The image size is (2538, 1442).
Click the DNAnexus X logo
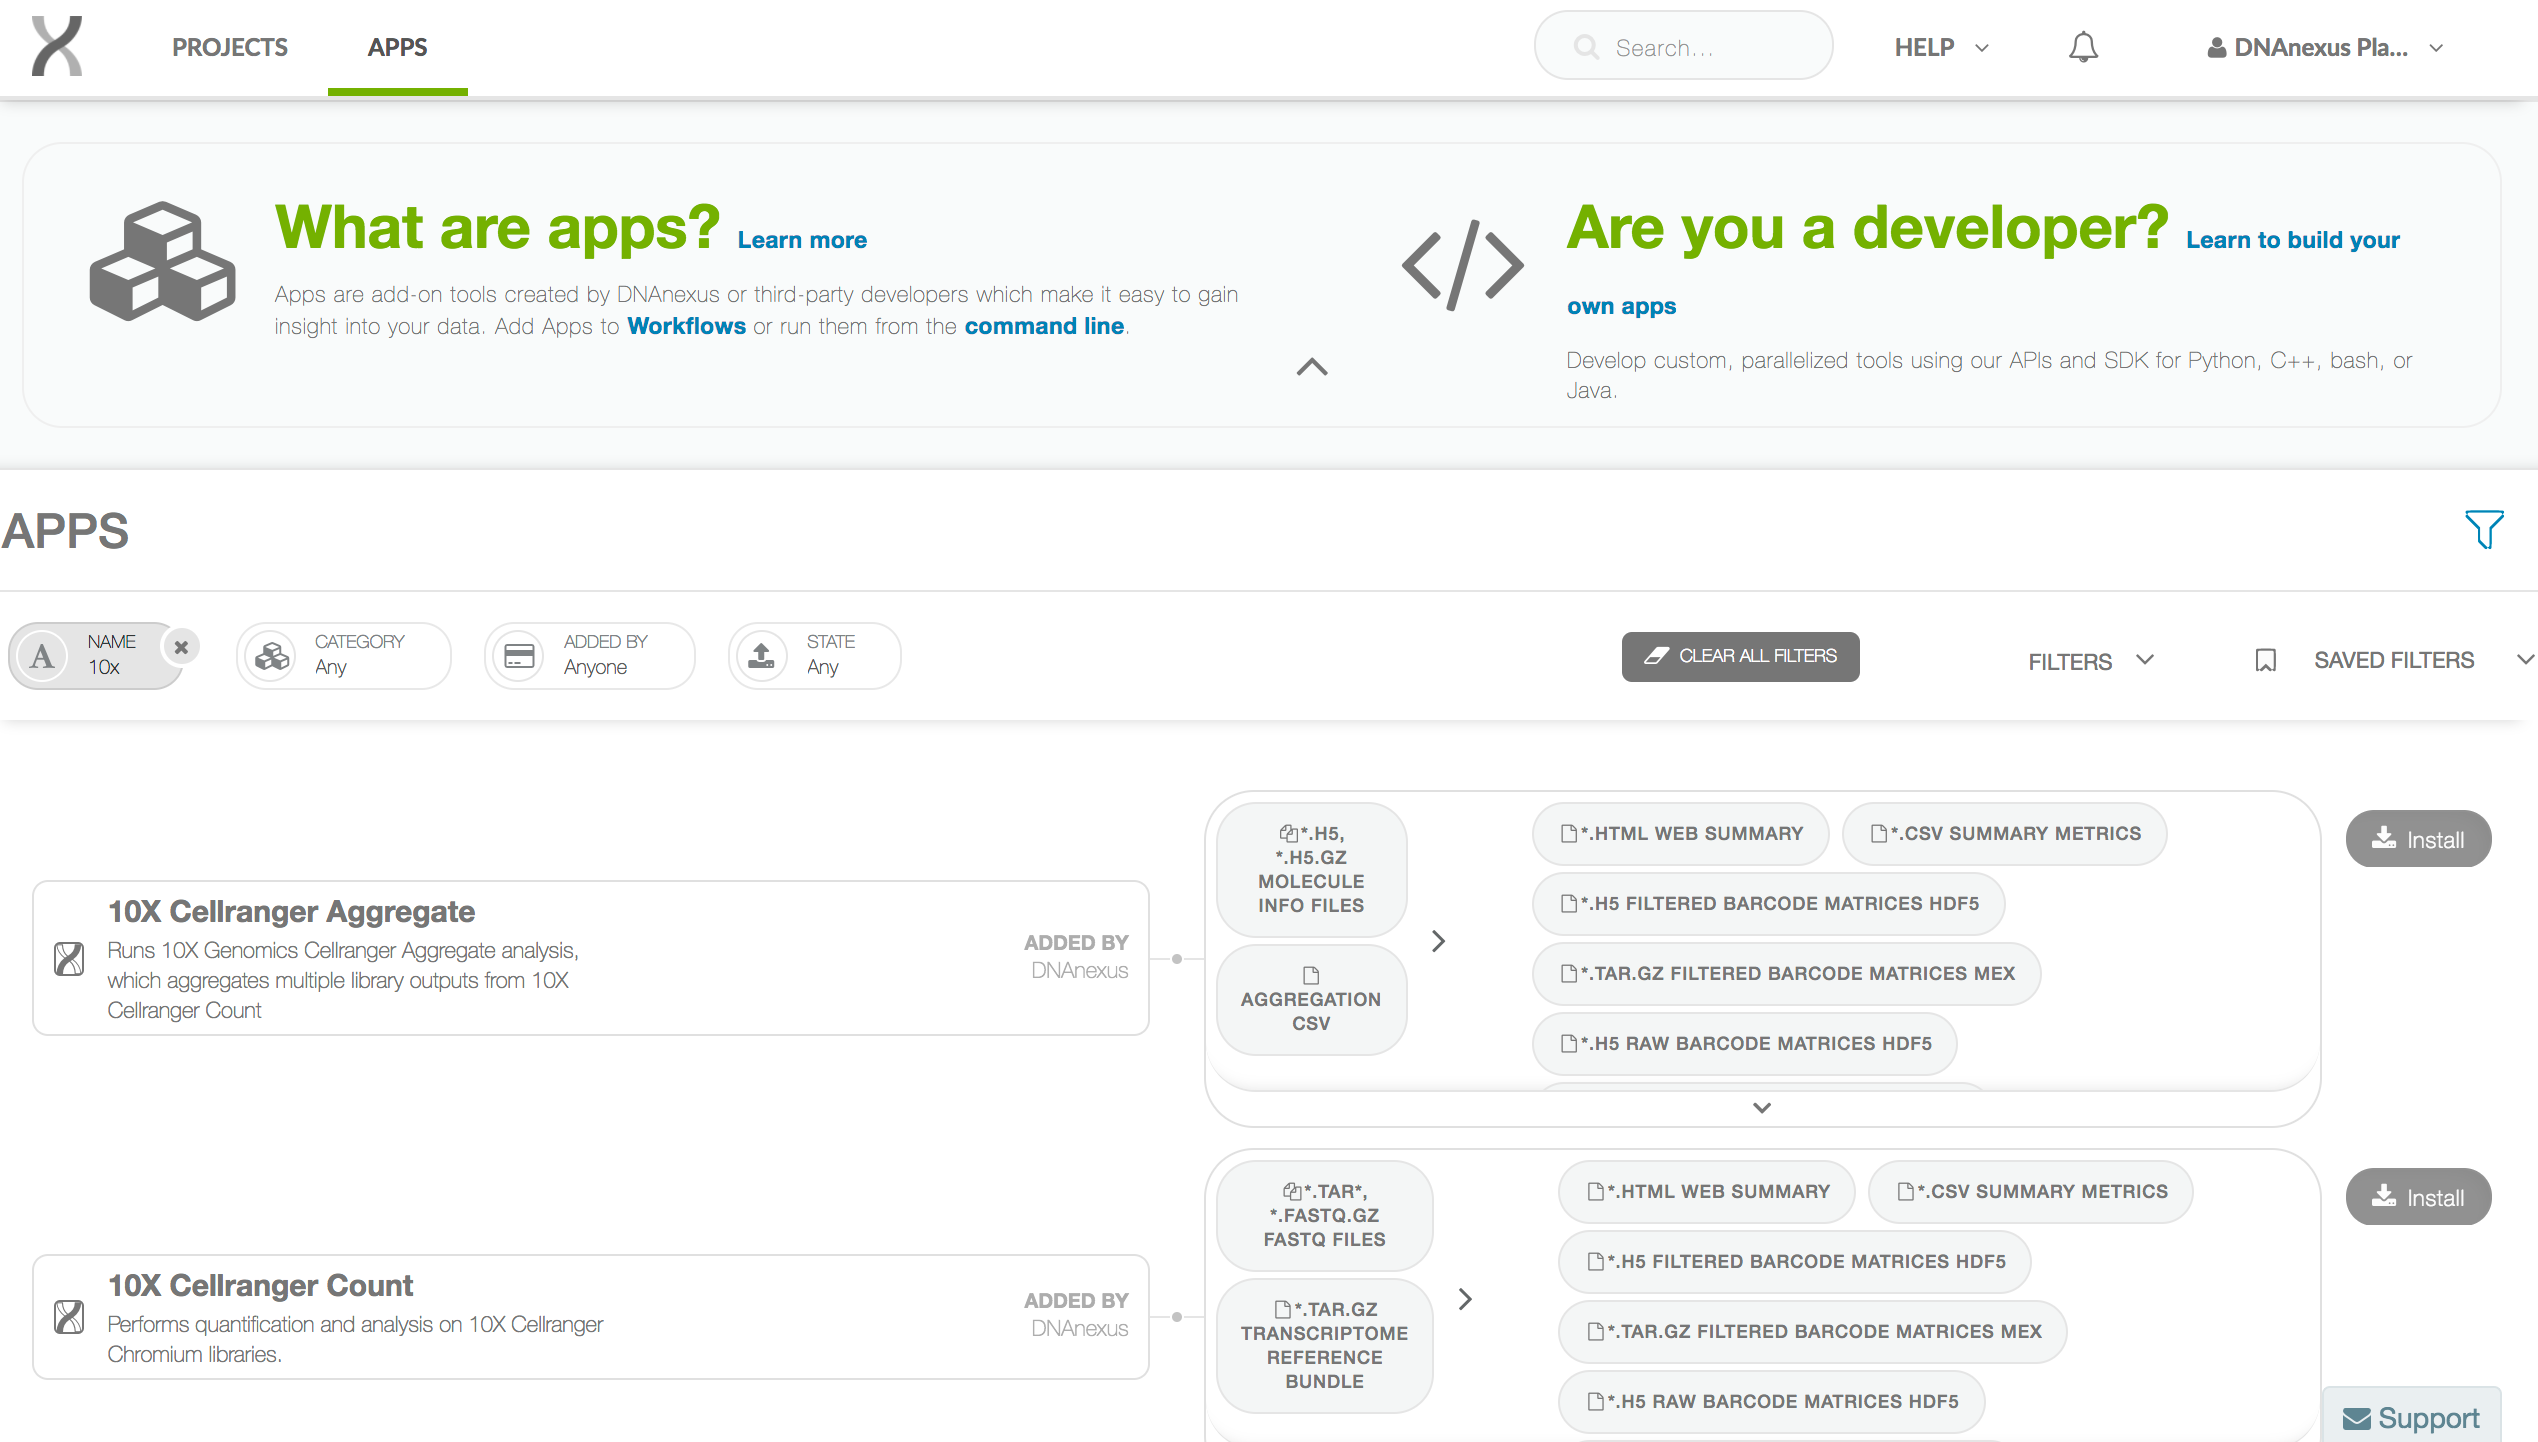(x=57, y=47)
